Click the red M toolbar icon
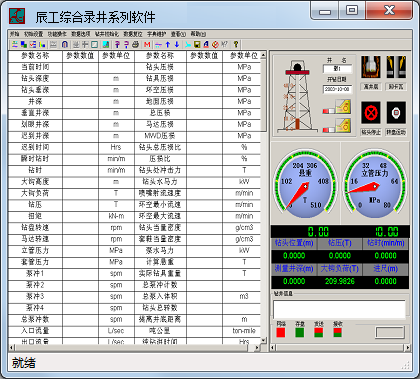Viewport: 420px width, 380px height. click(147, 44)
